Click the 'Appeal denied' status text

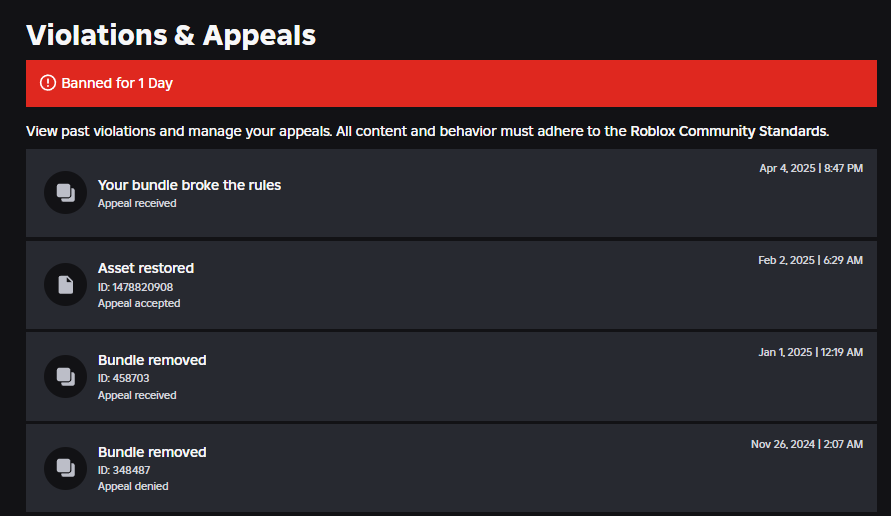pos(133,486)
